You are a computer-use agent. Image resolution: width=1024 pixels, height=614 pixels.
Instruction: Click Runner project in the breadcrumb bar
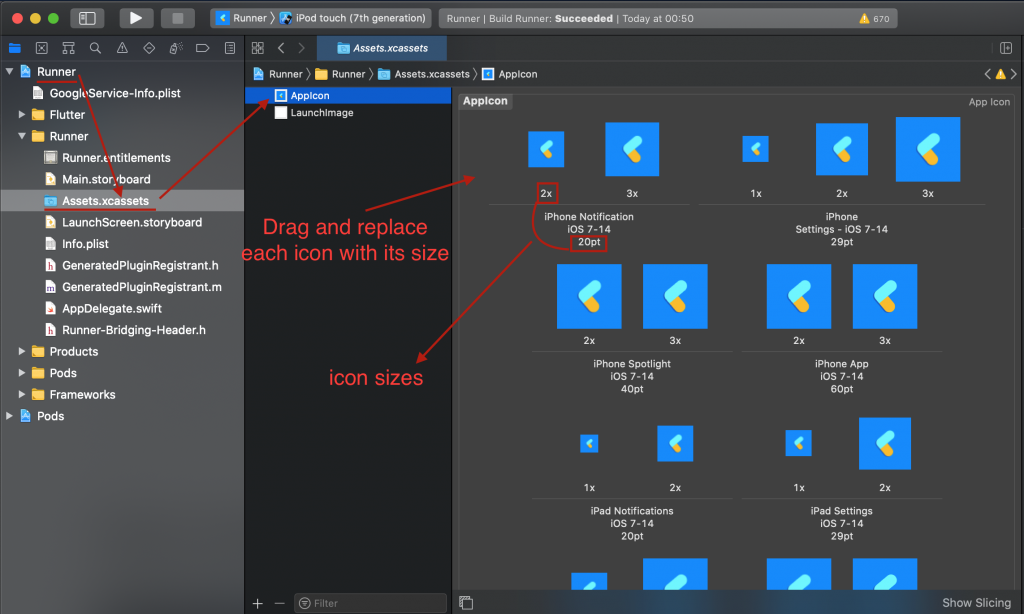[278, 74]
